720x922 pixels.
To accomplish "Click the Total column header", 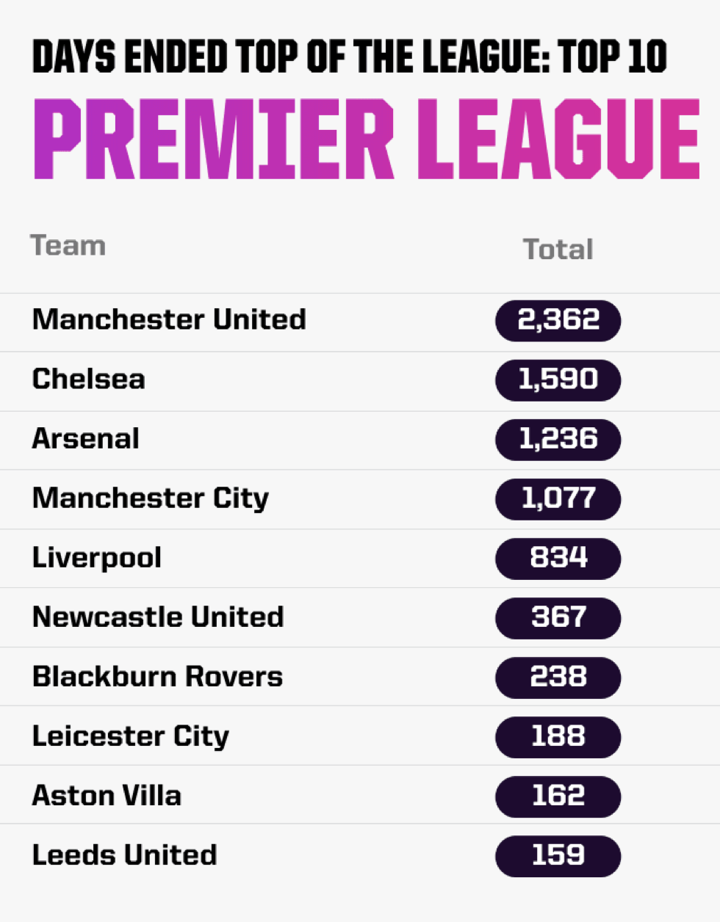I will [558, 249].
